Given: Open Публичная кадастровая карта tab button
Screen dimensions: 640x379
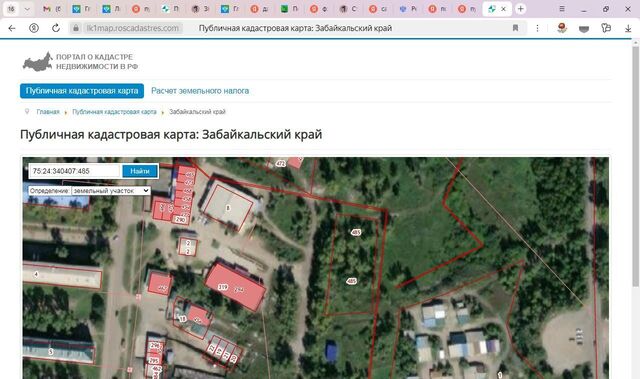Looking at the screenshot, I should tap(82, 91).
